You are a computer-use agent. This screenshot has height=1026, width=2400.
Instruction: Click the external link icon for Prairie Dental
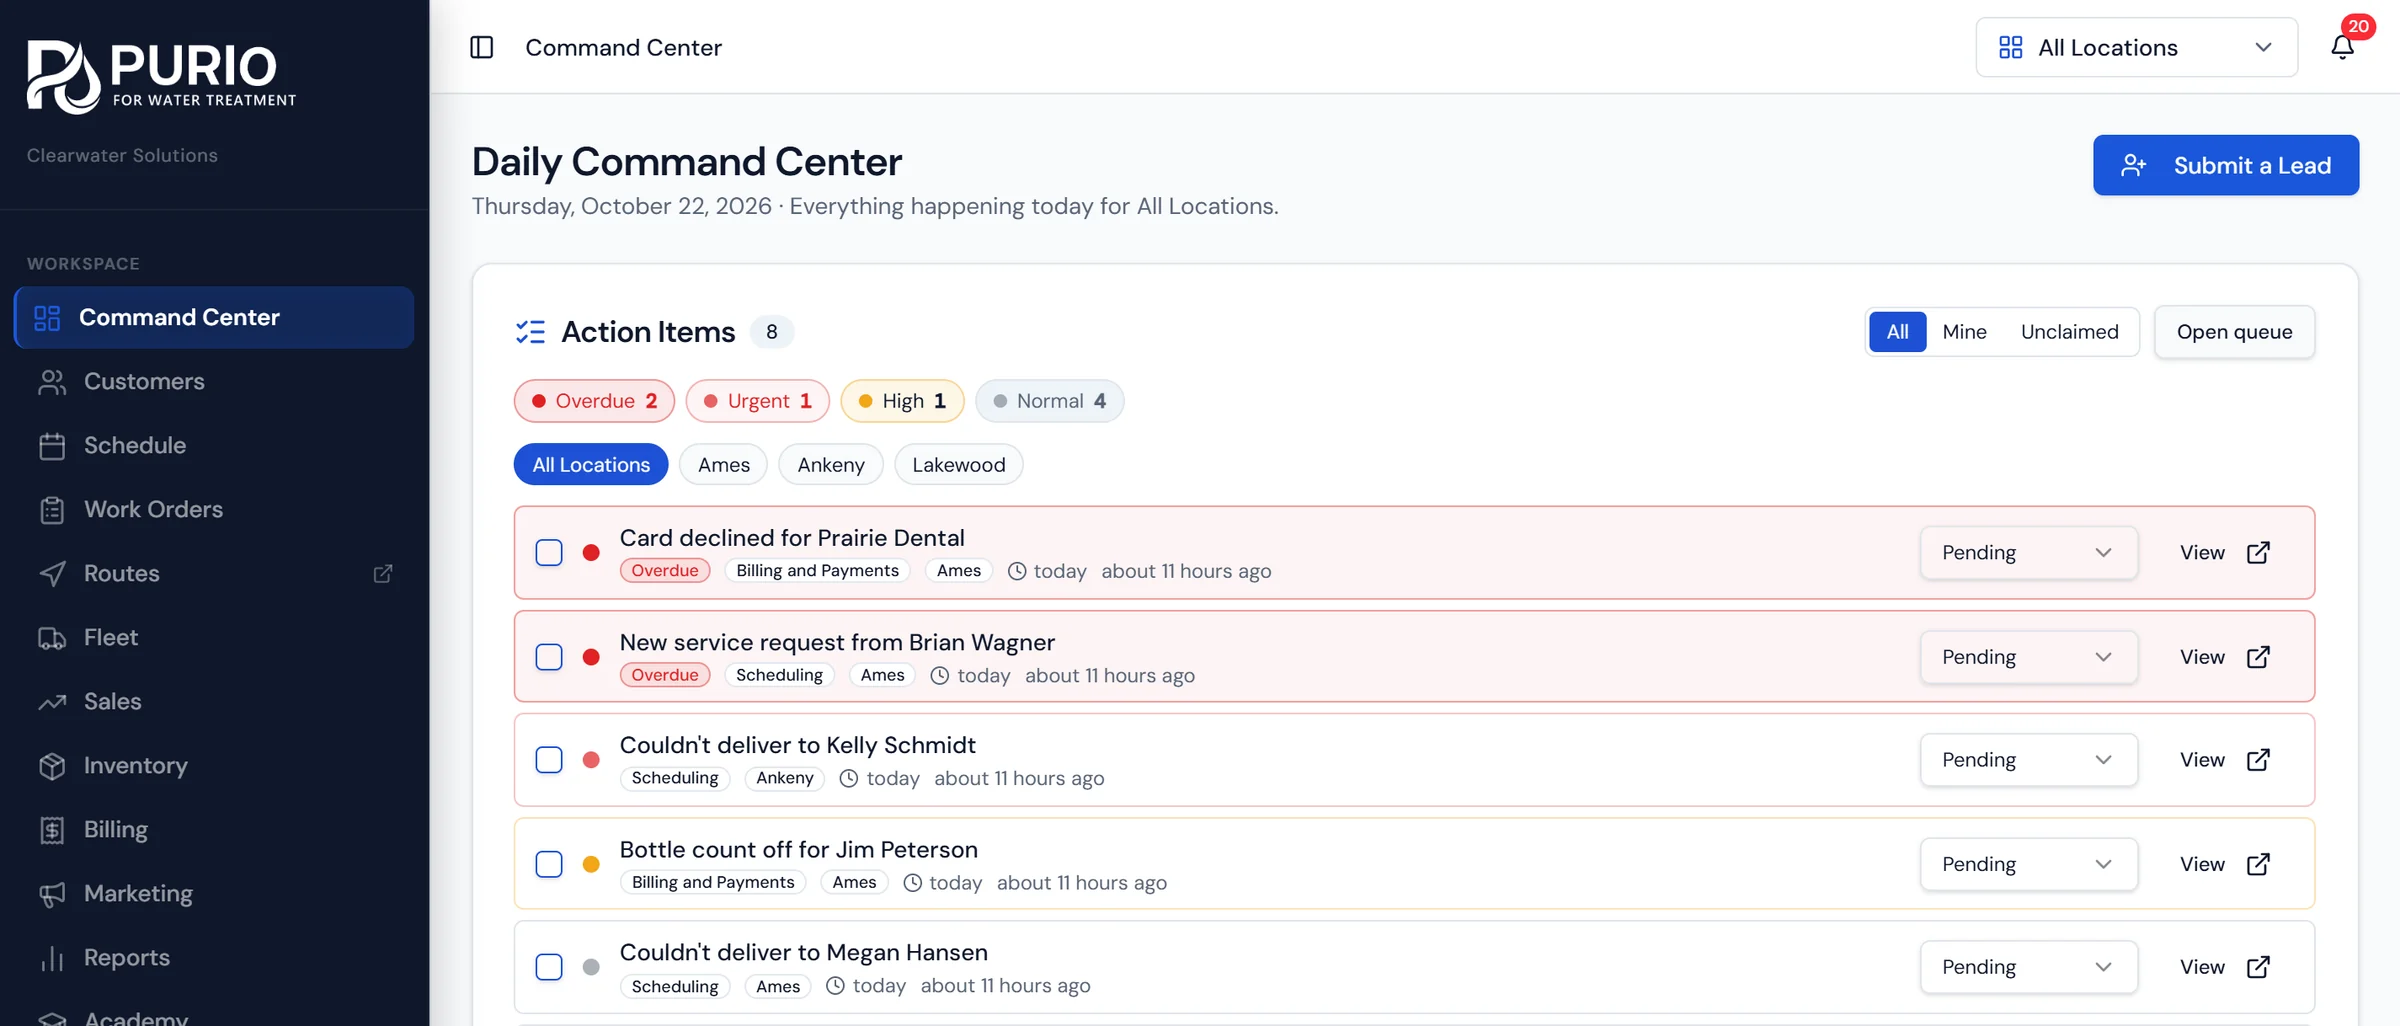click(x=2258, y=553)
